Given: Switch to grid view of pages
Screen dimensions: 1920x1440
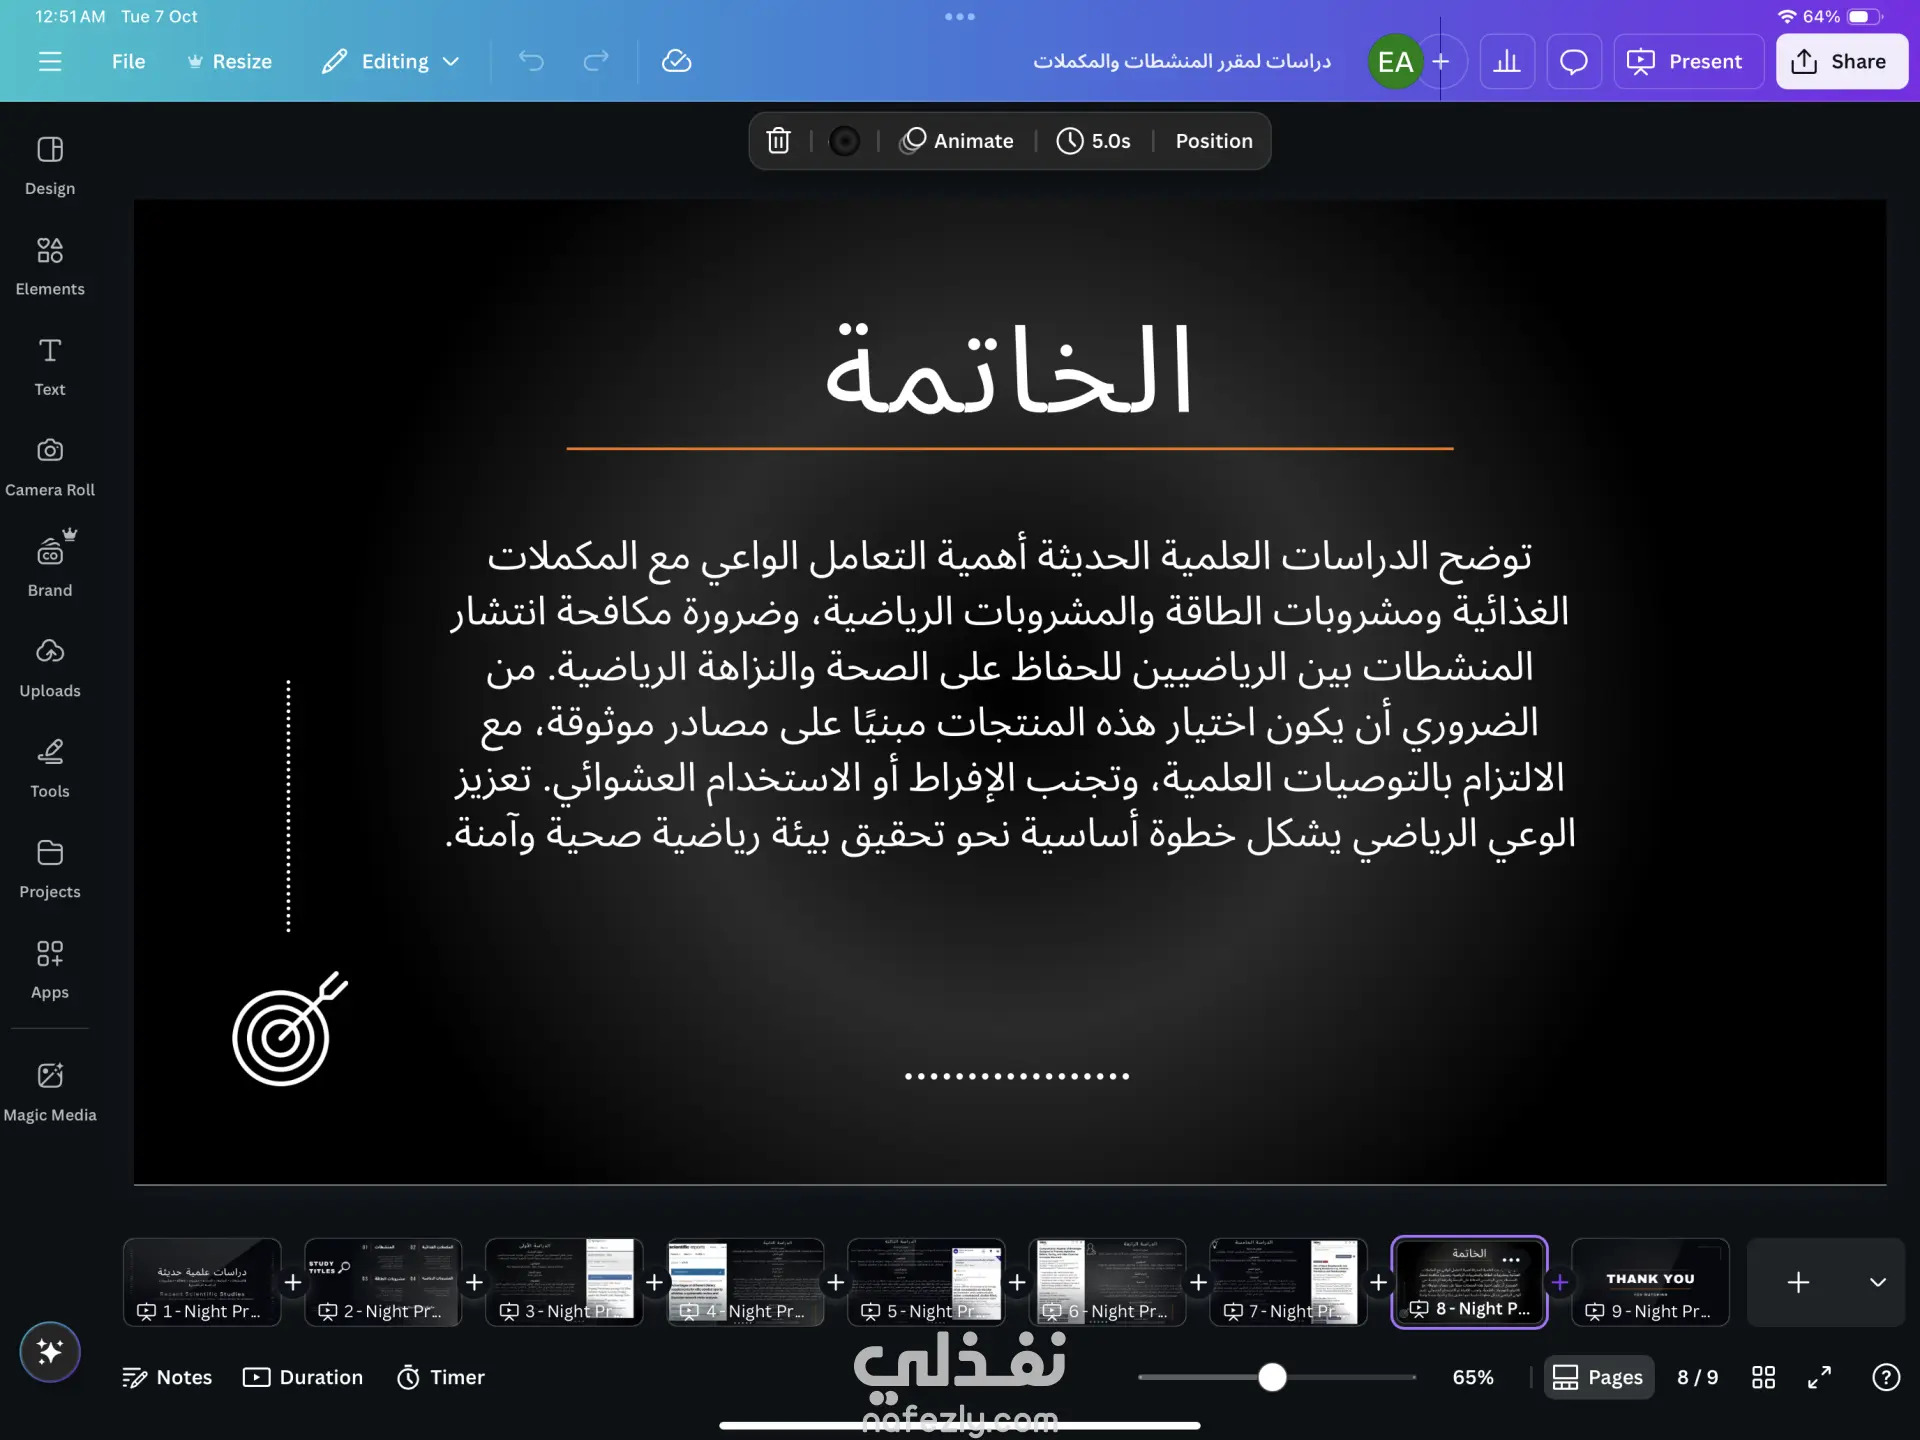Looking at the screenshot, I should (x=1763, y=1377).
